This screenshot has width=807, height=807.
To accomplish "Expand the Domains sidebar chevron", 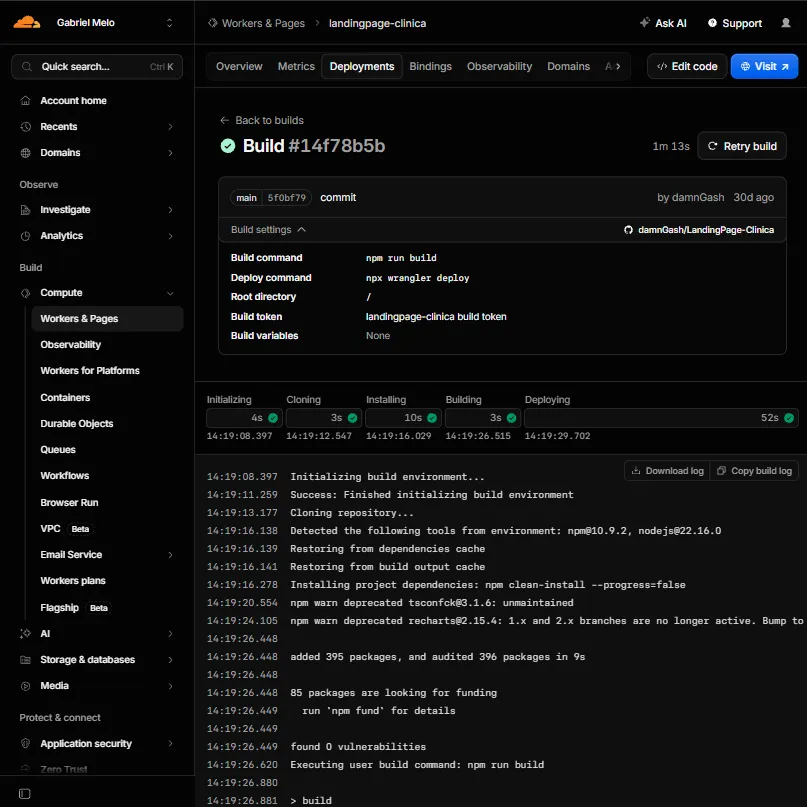I will click(170, 153).
